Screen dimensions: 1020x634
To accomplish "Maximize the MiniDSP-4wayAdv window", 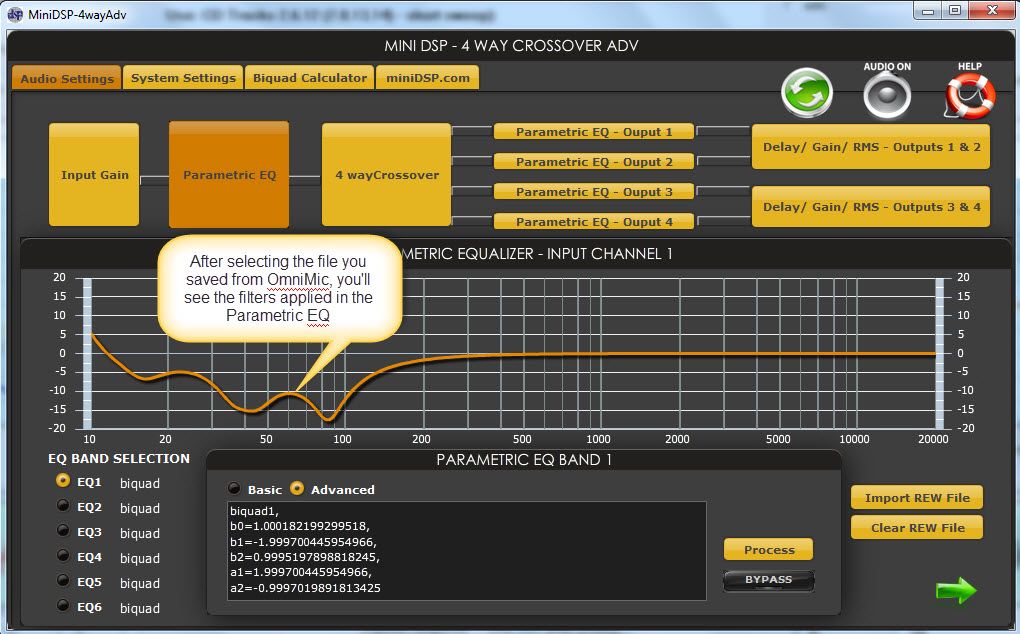I will tap(955, 11).
